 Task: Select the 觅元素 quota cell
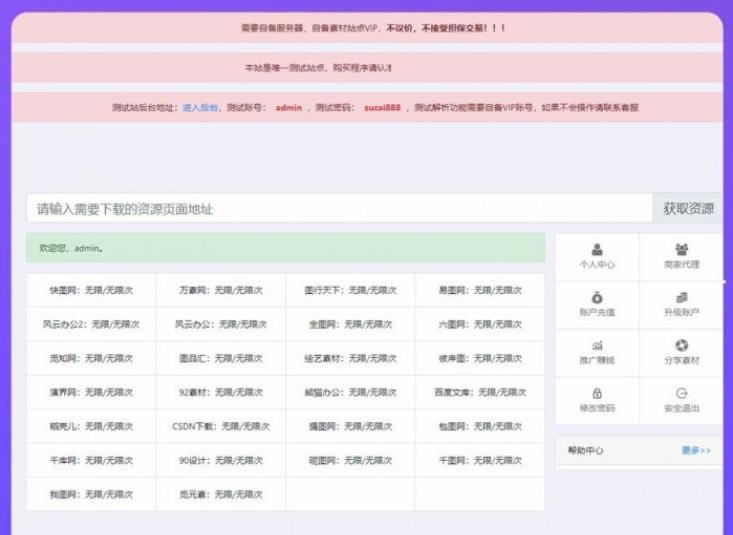pyautogui.click(x=221, y=494)
